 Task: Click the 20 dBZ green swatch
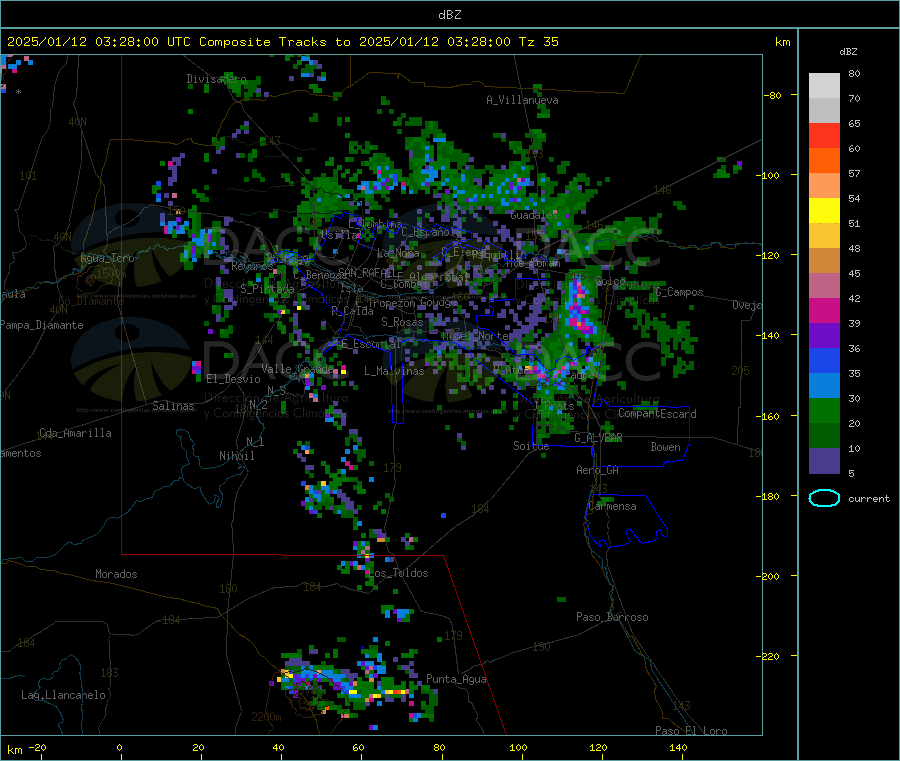coord(824,410)
